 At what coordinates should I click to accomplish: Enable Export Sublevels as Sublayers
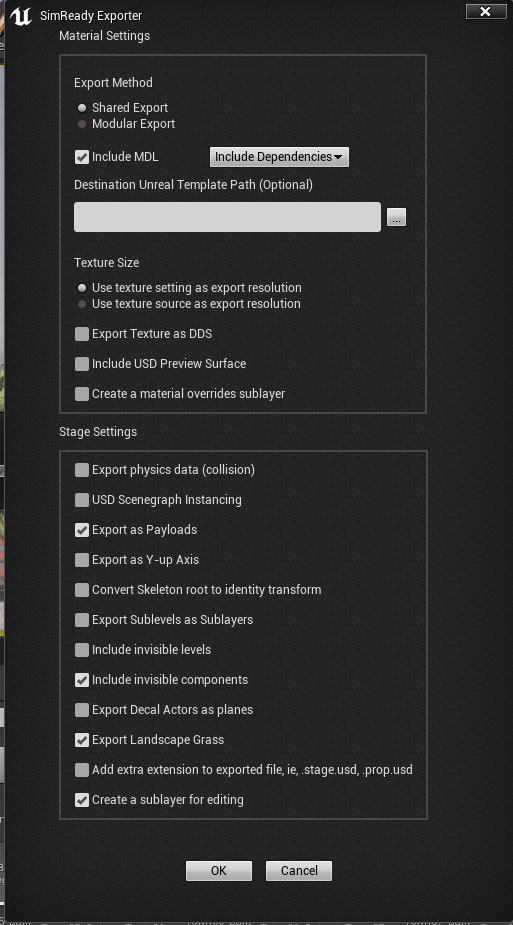(x=82, y=620)
